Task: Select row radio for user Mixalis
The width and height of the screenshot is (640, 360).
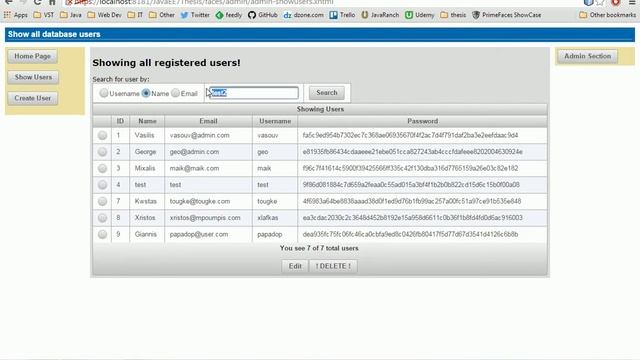Action: click(102, 168)
